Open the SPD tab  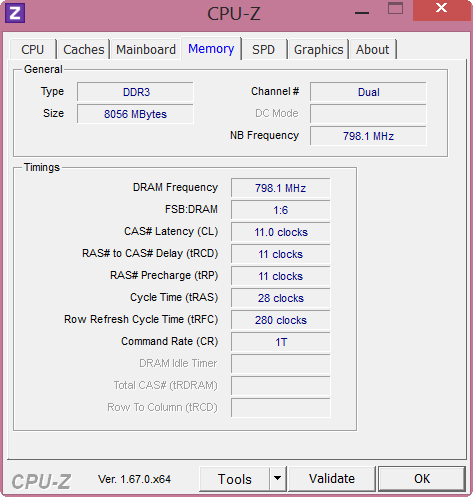pyautogui.click(x=263, y=50)
